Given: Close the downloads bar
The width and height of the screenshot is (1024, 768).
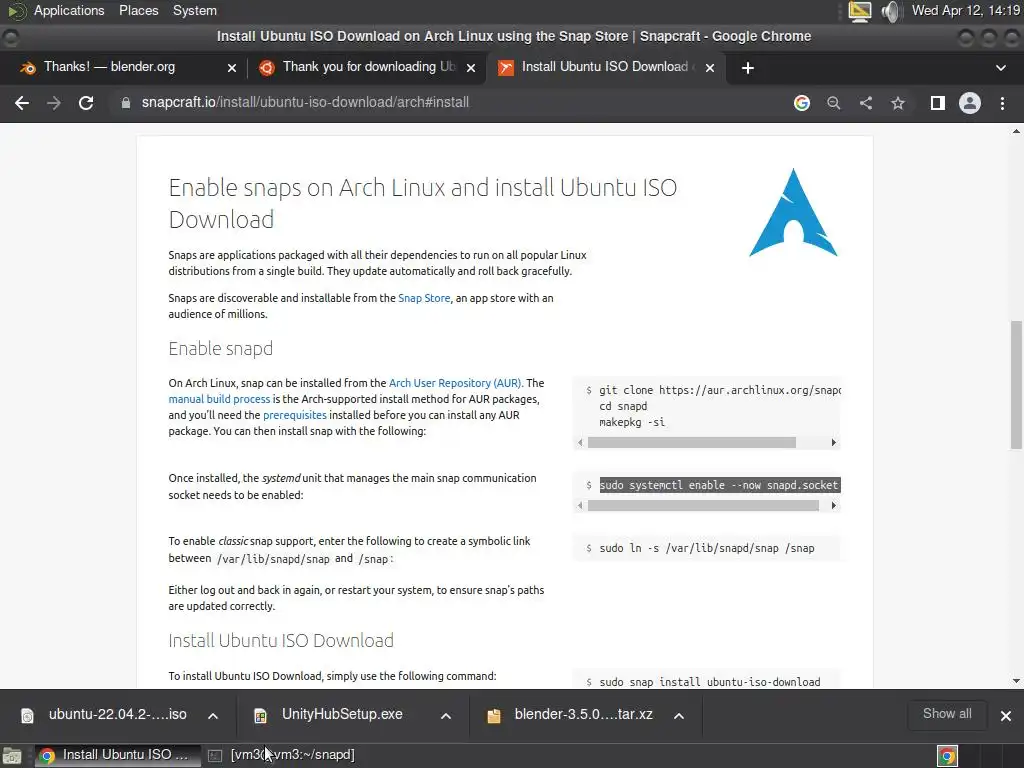Looking at the screenshot, I should point(1006,716).
